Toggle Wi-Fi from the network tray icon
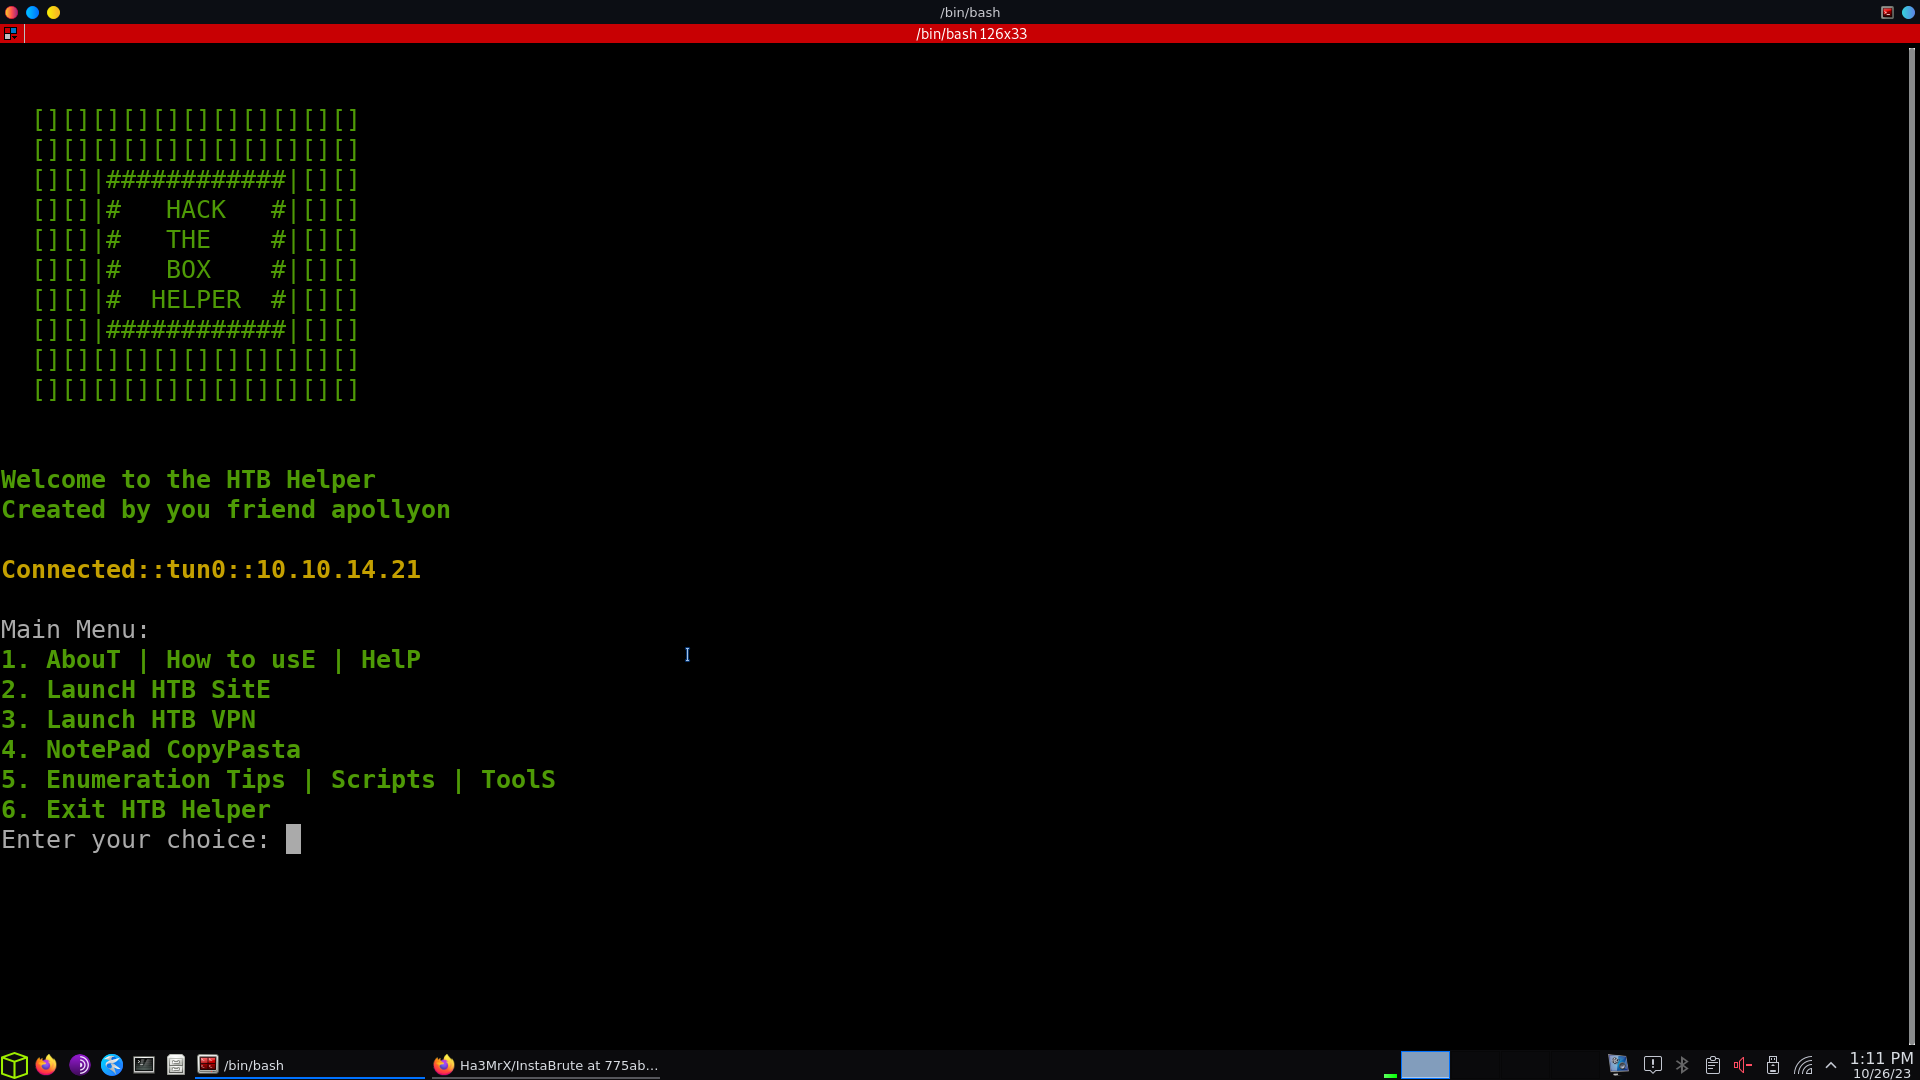The width and height of the screenshot is (1920, 1080). click(1804, 1065)
